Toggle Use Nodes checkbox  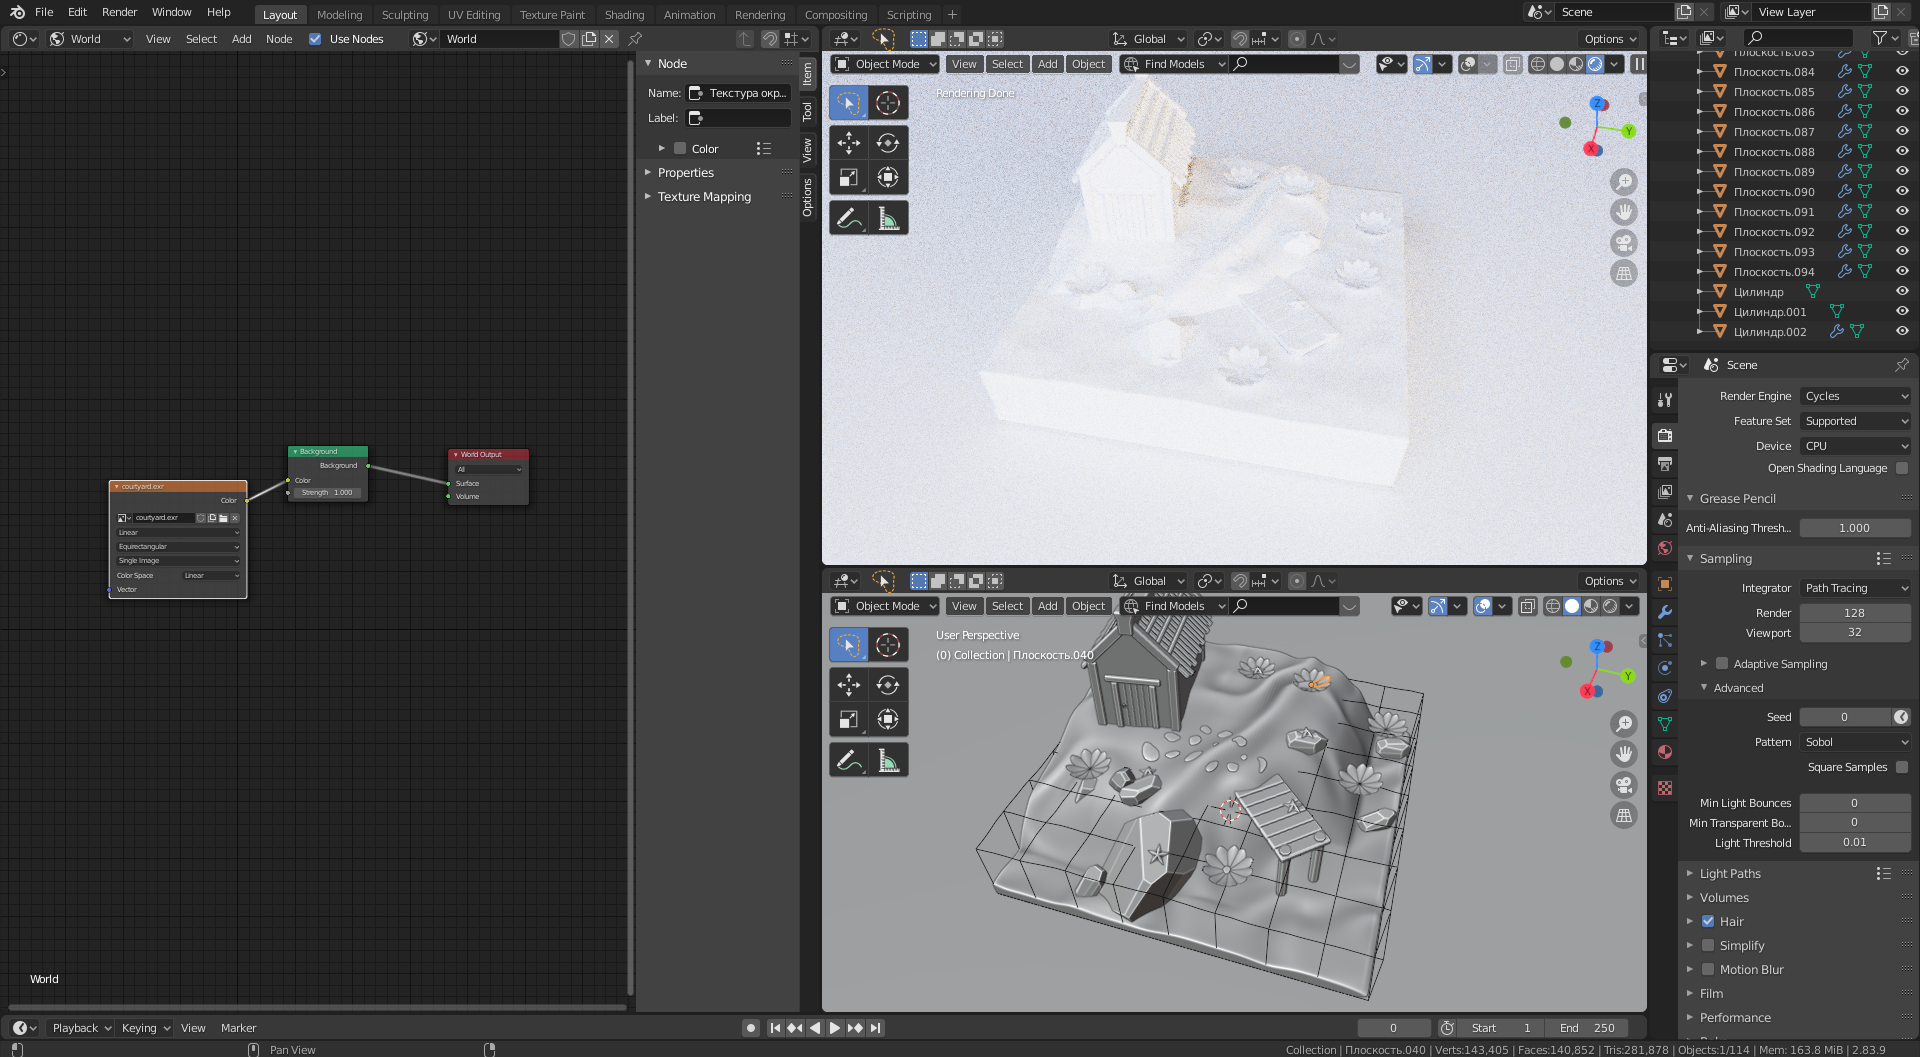point(315,39)
